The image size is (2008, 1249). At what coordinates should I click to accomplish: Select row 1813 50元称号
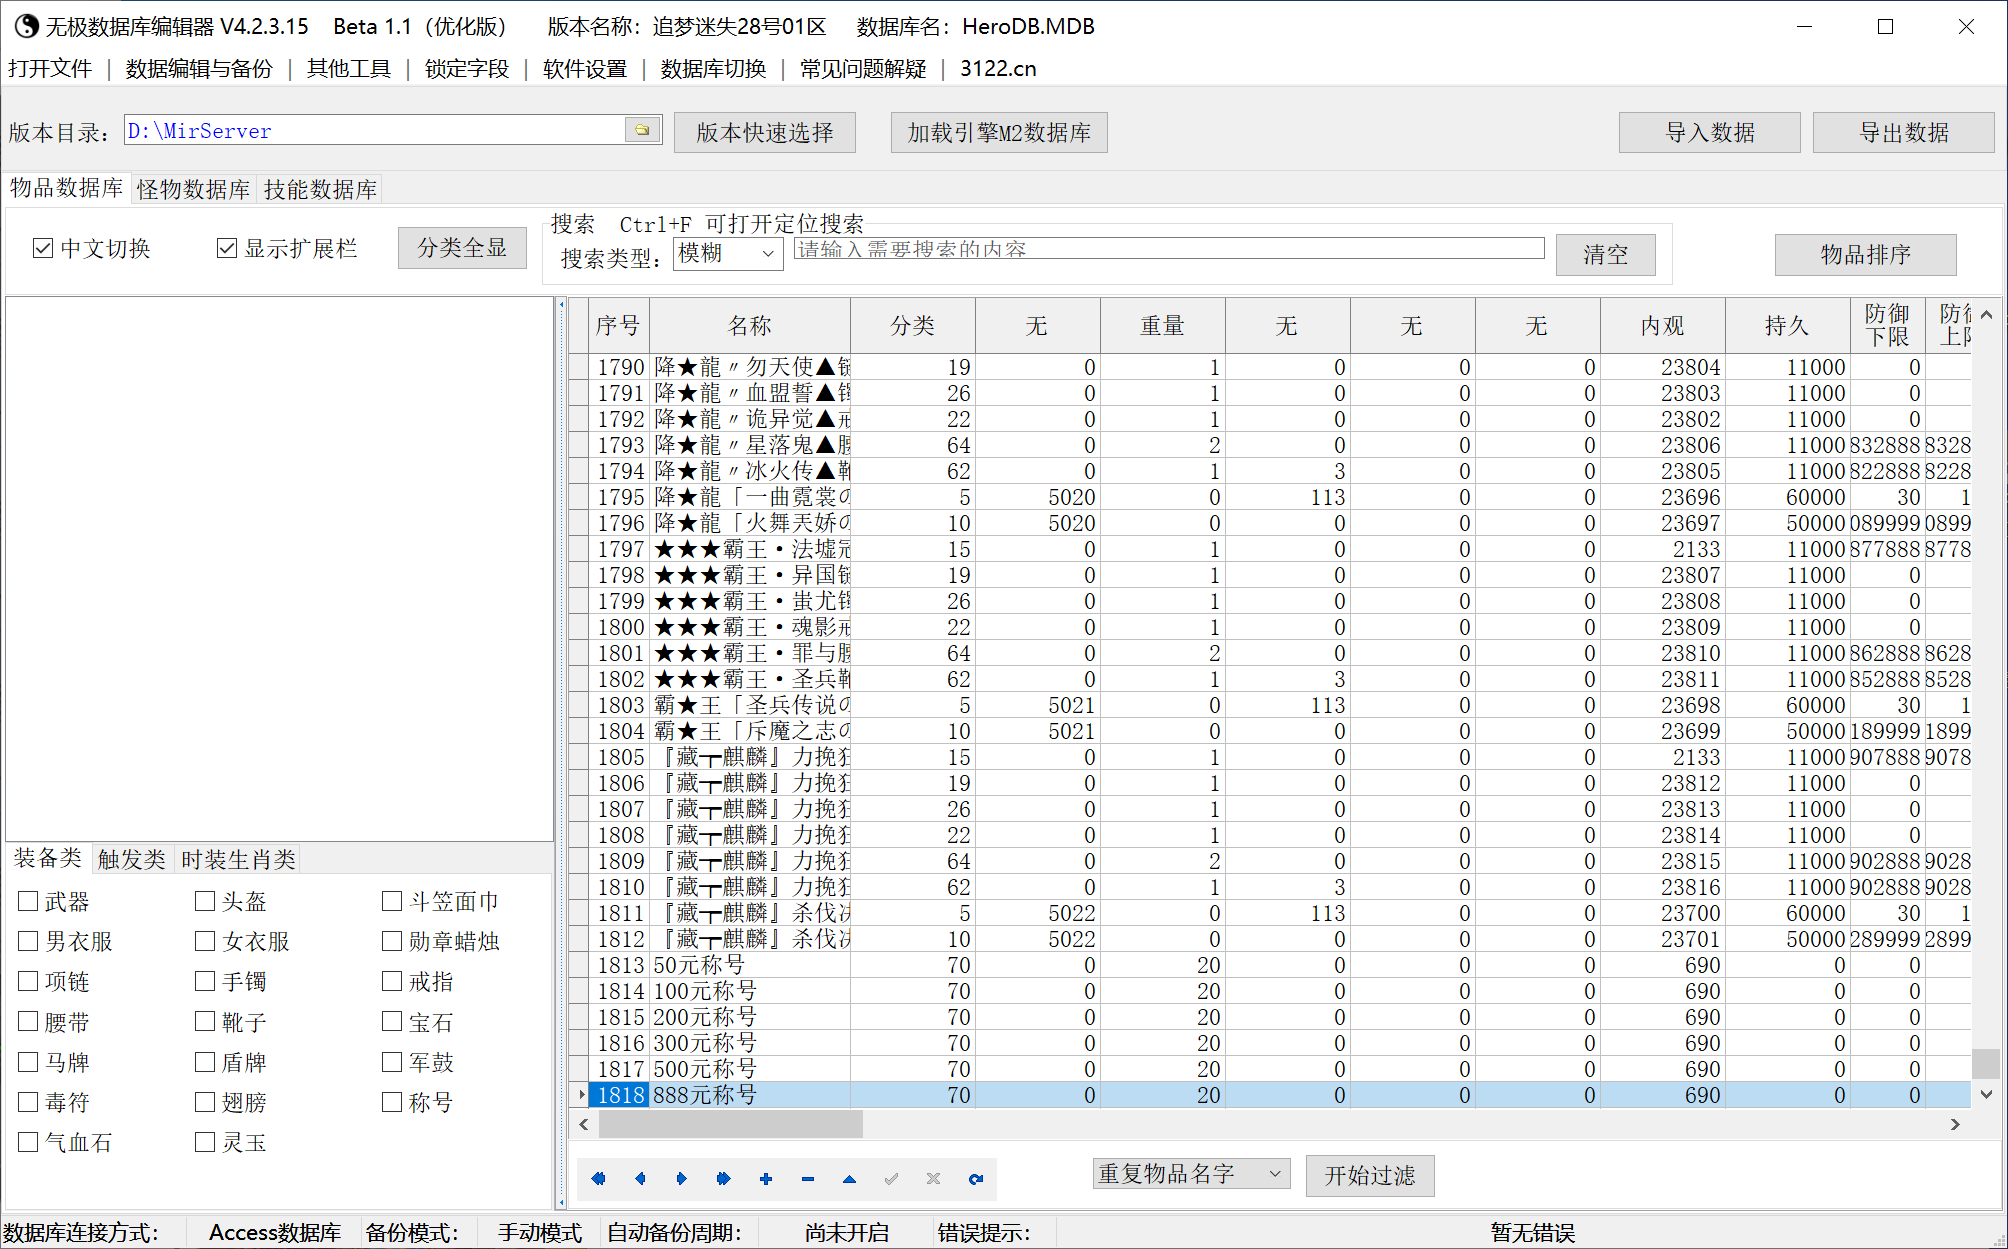pyautogui.click(x=1270, y=965)
